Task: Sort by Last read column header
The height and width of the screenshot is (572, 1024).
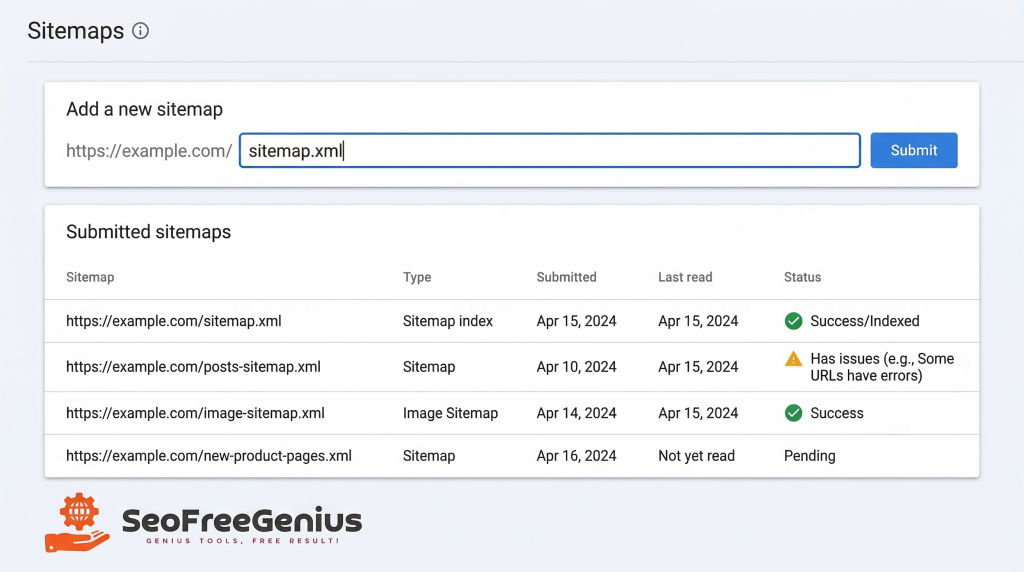Action: tap(685, 277)
